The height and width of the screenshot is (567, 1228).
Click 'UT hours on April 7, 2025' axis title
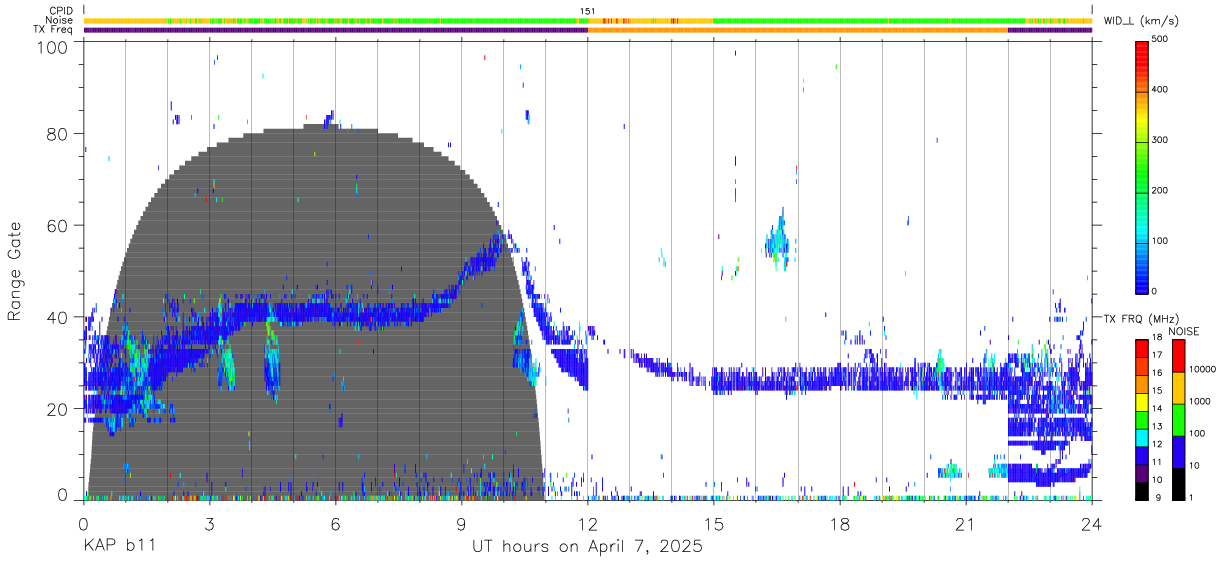point(587,547)
